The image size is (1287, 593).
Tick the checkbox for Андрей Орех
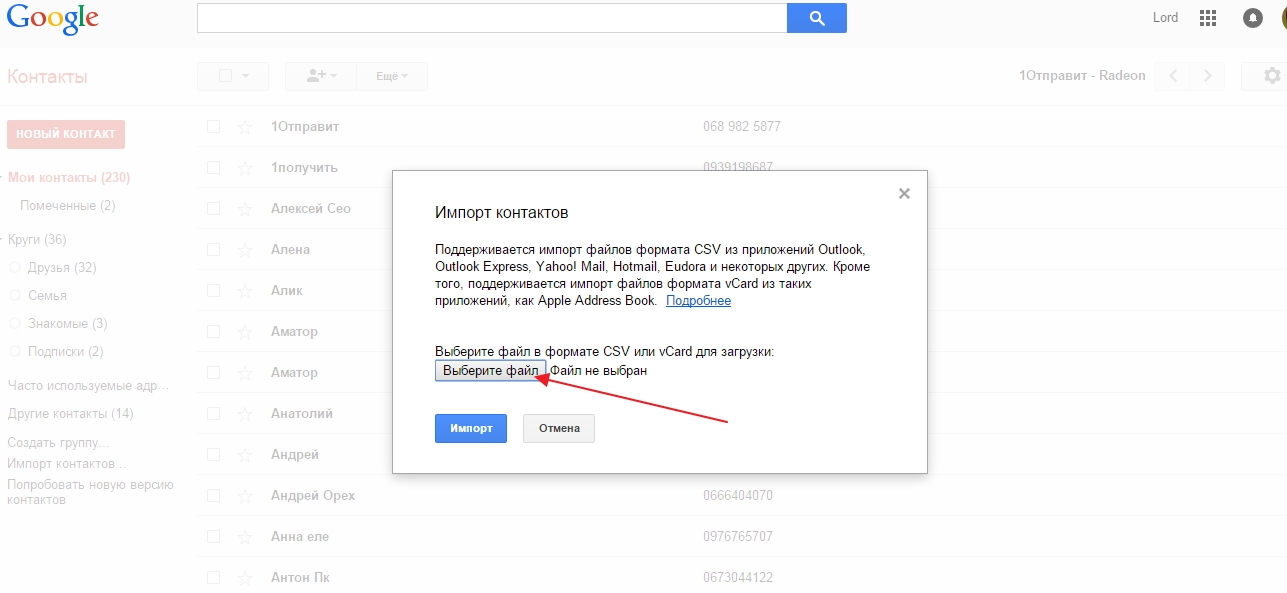(x=213, y=496)
